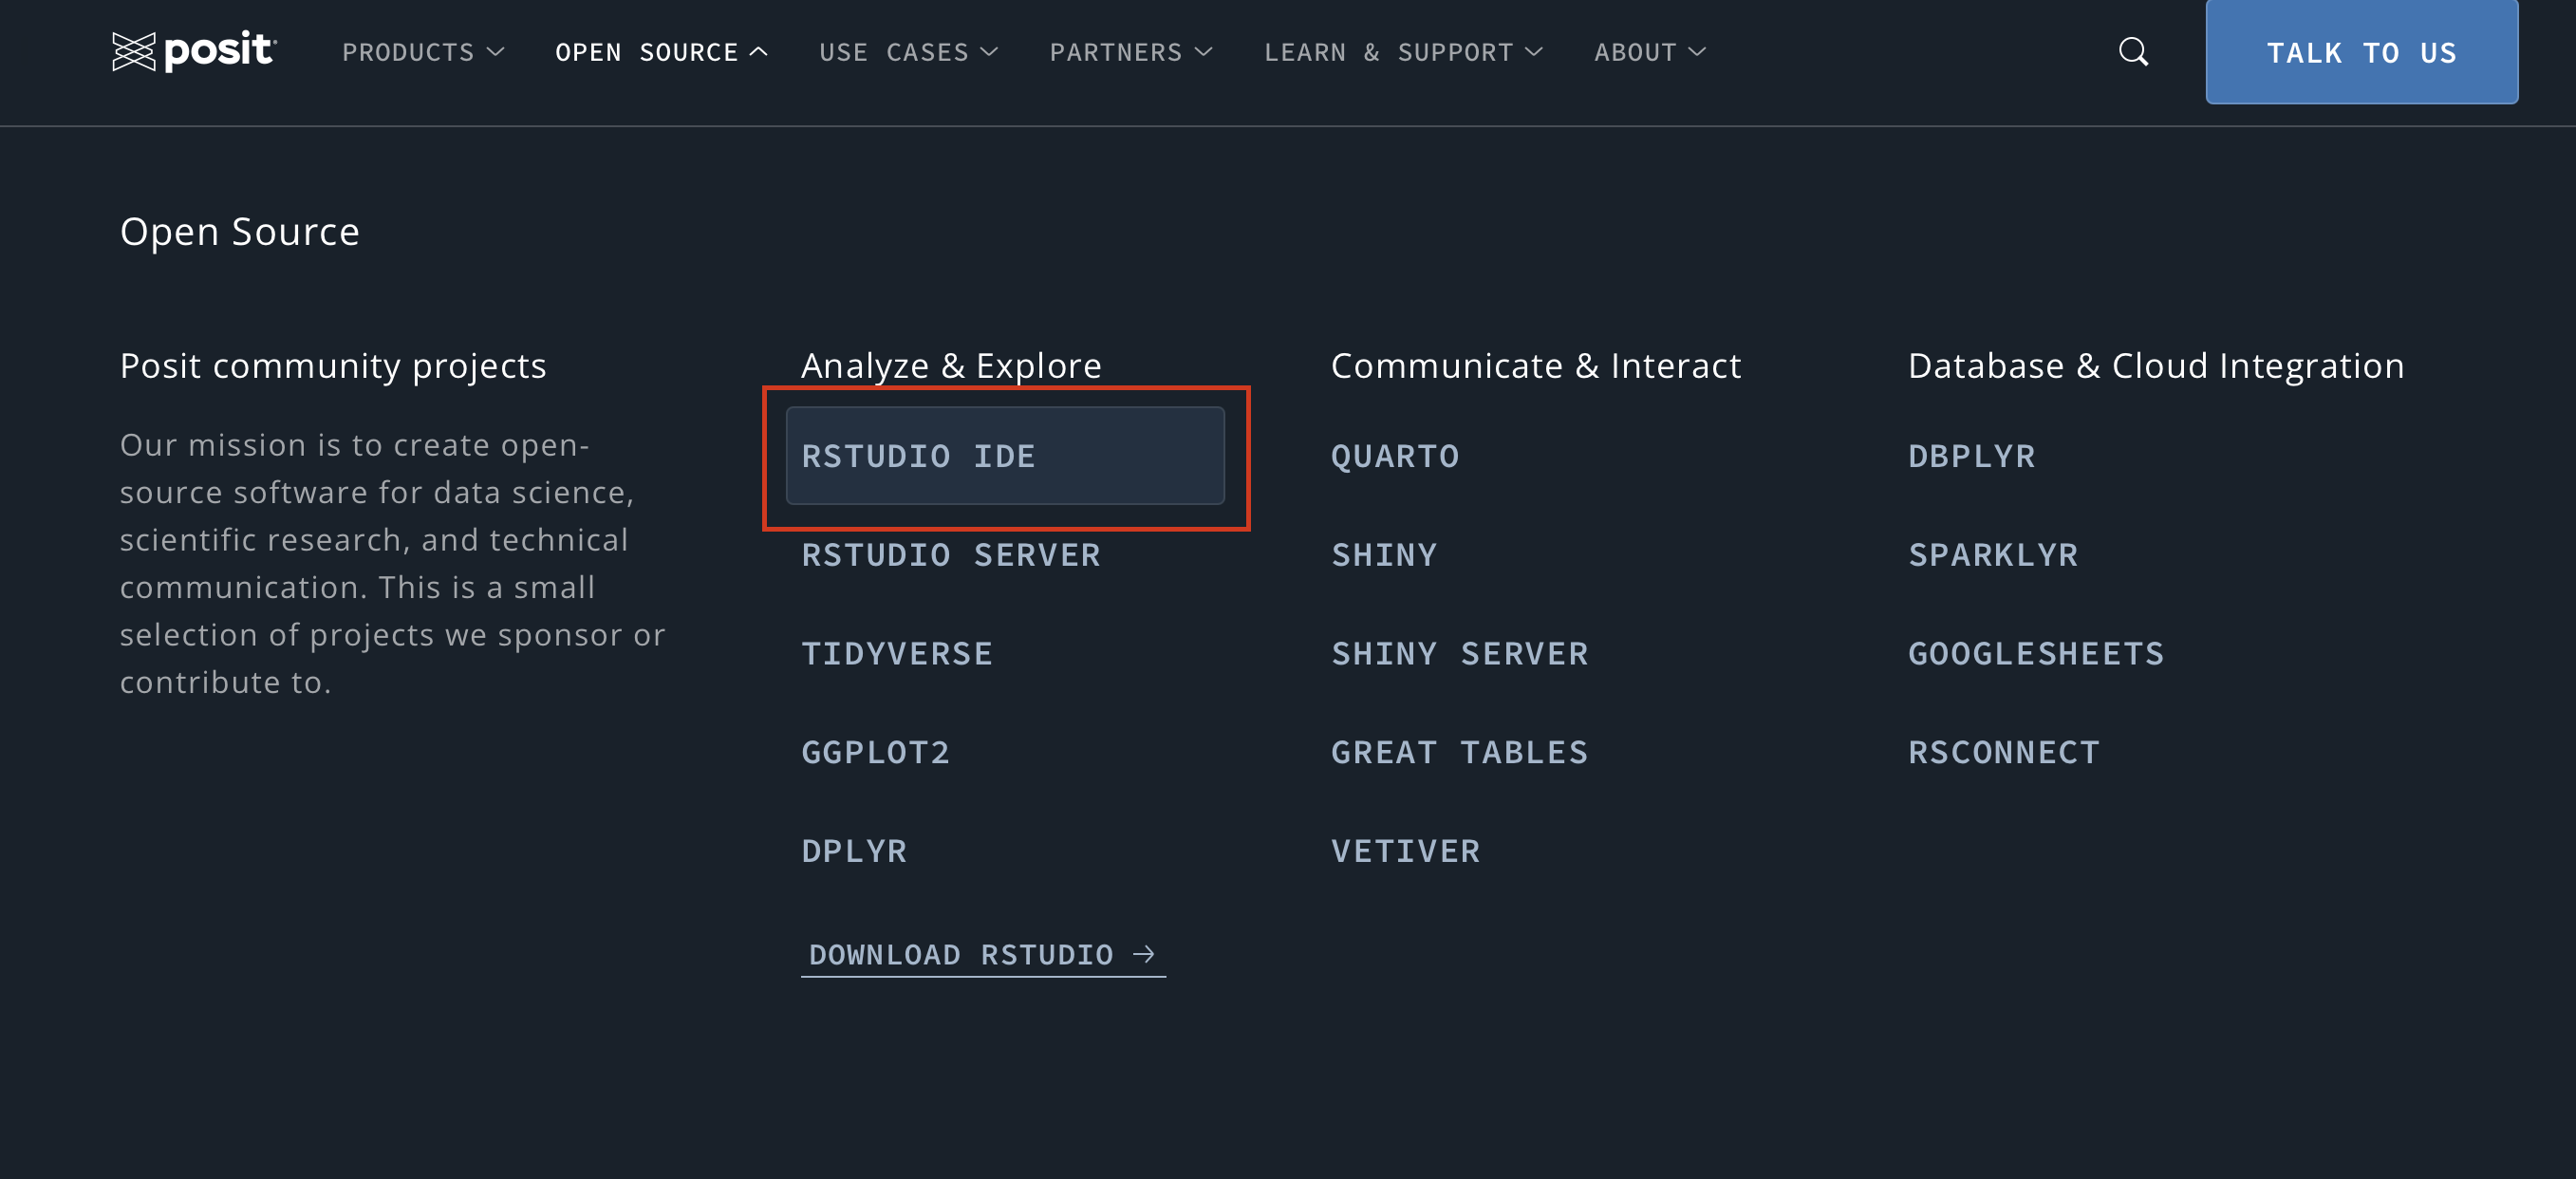Open the RStudio Server link
Viewport: 2576px width, 1179px height.
coord(951,555)
